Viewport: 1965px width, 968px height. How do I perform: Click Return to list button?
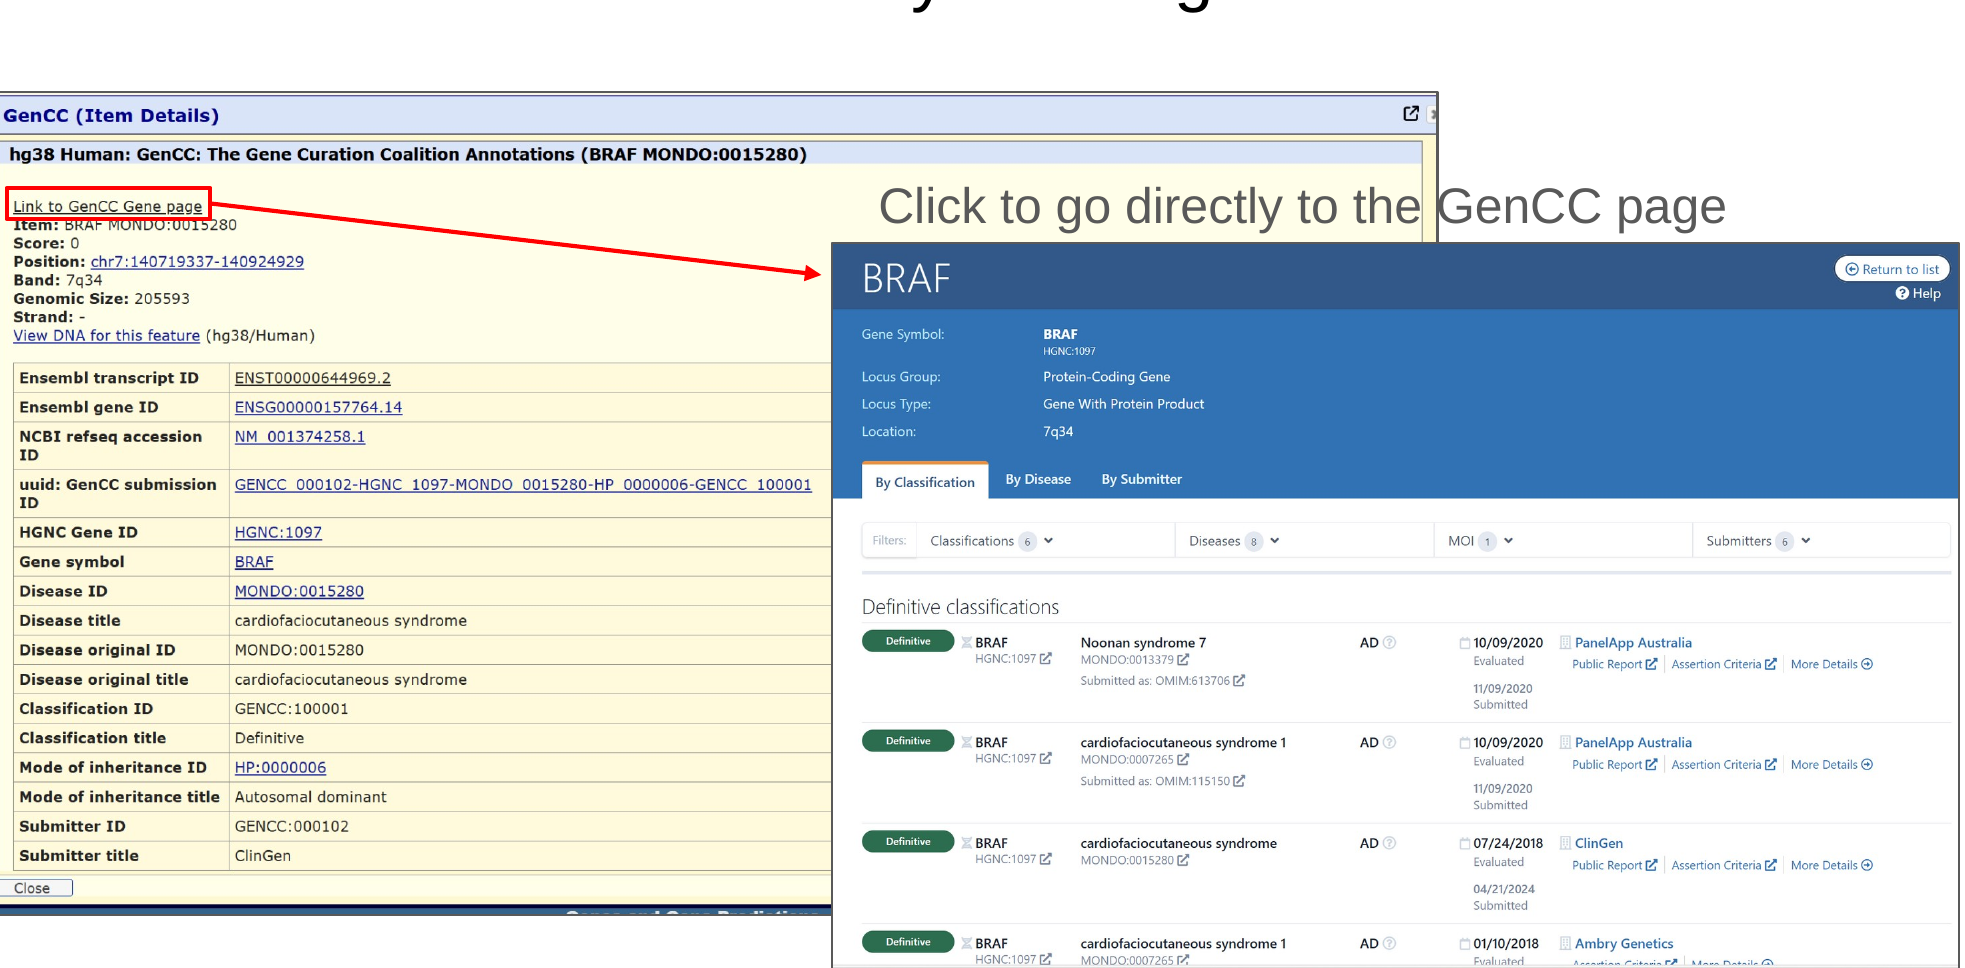[x=1892, y=269]
